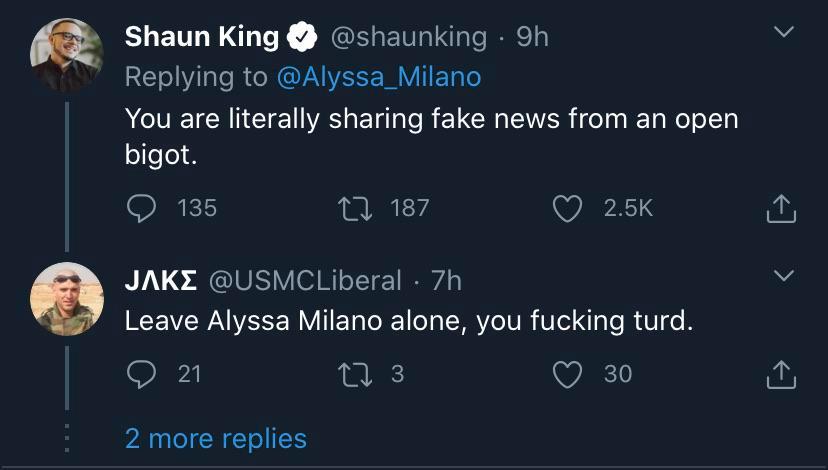The width and height of the screenshot is (828, 470).
Task: Like the @USMCLiberal tweet
Action: point(568,373)
